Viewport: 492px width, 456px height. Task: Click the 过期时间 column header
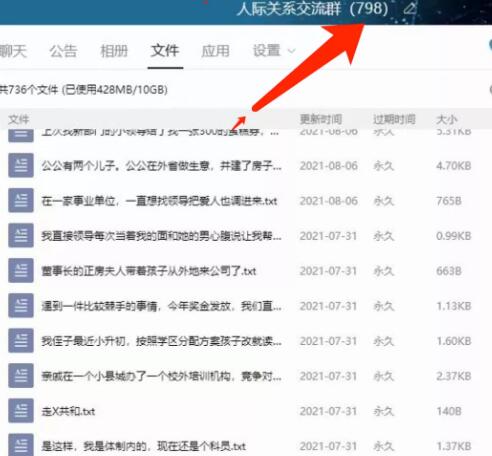click(394, 119)
